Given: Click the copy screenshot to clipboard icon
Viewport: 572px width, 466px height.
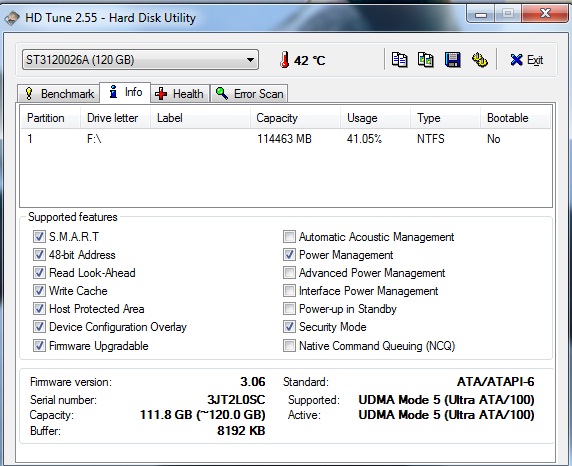Looking at the screenshot, I should pos(425,60).
